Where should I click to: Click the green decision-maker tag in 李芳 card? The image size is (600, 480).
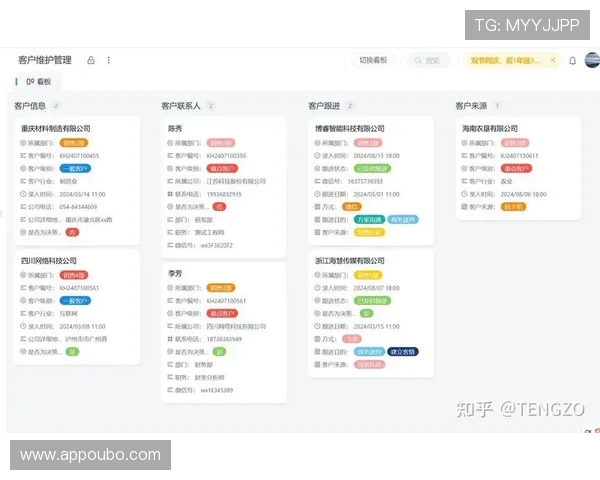click(219, 352)
